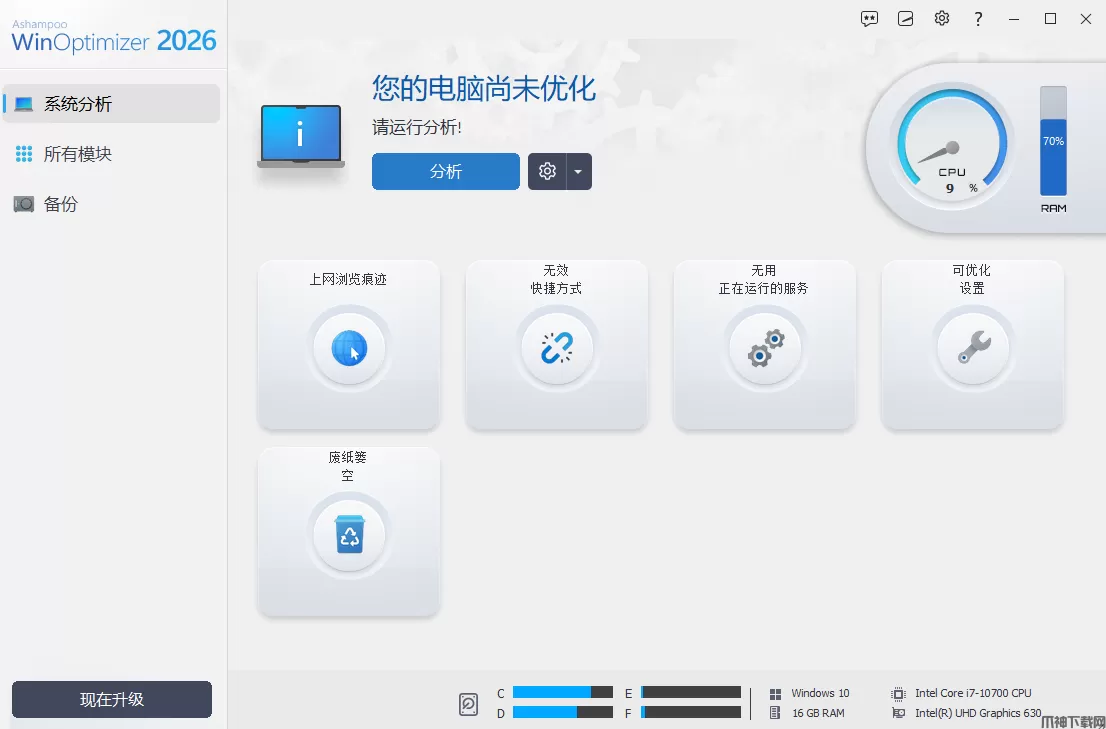Click the laptop info icon
This screenshot has width=1106, height=729.
click(x=301, y=137)
